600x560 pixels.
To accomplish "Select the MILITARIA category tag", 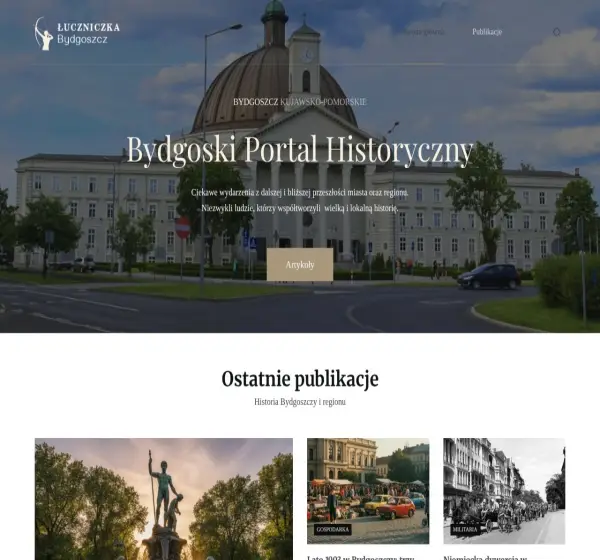I will 465,529.
